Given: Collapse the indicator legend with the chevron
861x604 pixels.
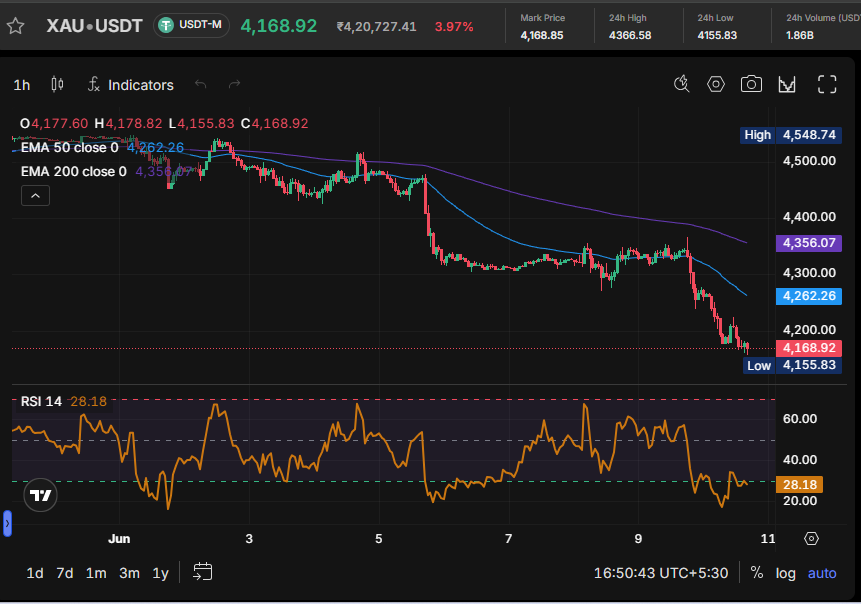Looking at the screenshot, I should tap(35, 195).
